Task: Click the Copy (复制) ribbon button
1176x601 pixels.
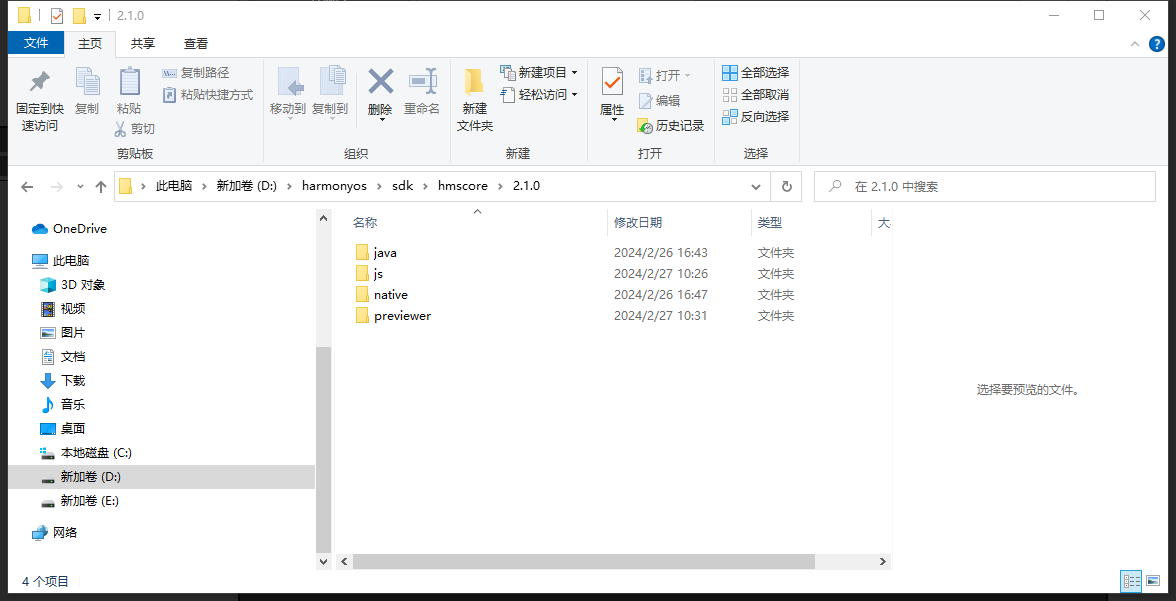Action: tap(87, 92)
